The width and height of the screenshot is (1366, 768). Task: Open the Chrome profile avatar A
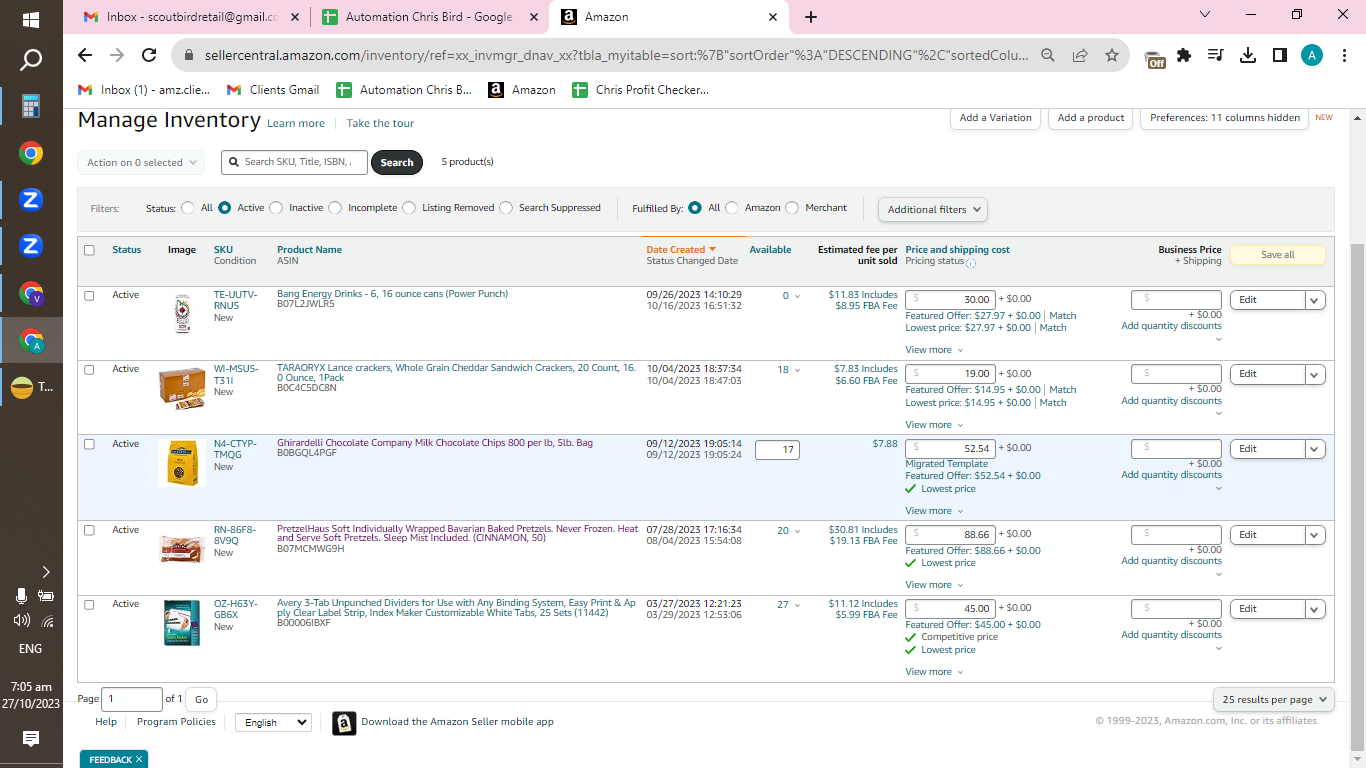pyautogui.click(x=1312, y=56)
